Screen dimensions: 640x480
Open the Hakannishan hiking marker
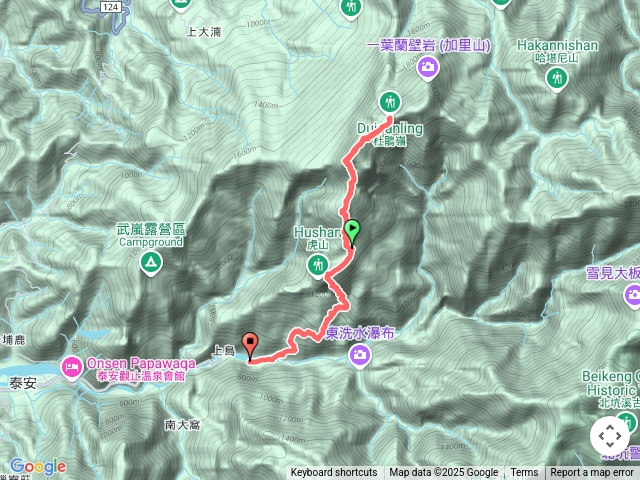557,79
